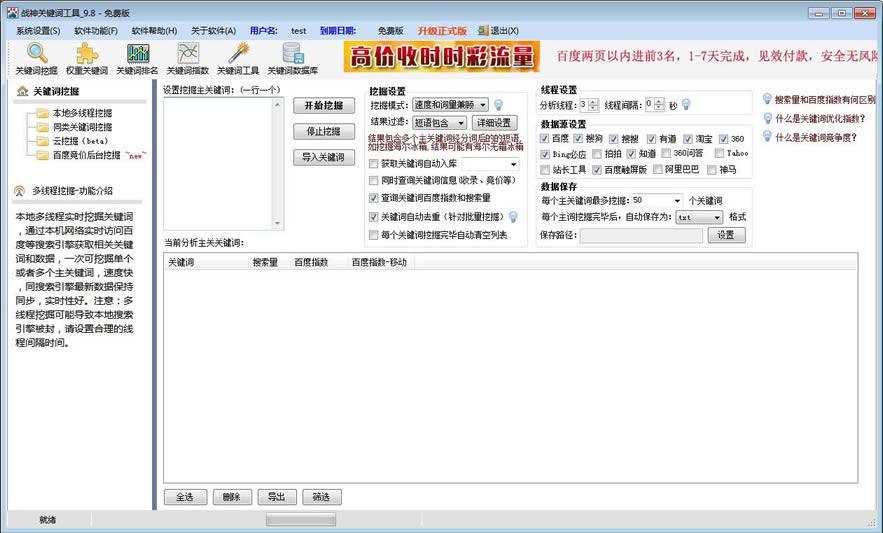Image resolution: width=883 pixels, height=533 pixels.
Task: Open the dropdown beside 获取关键词自动入库
Action: 513,164
